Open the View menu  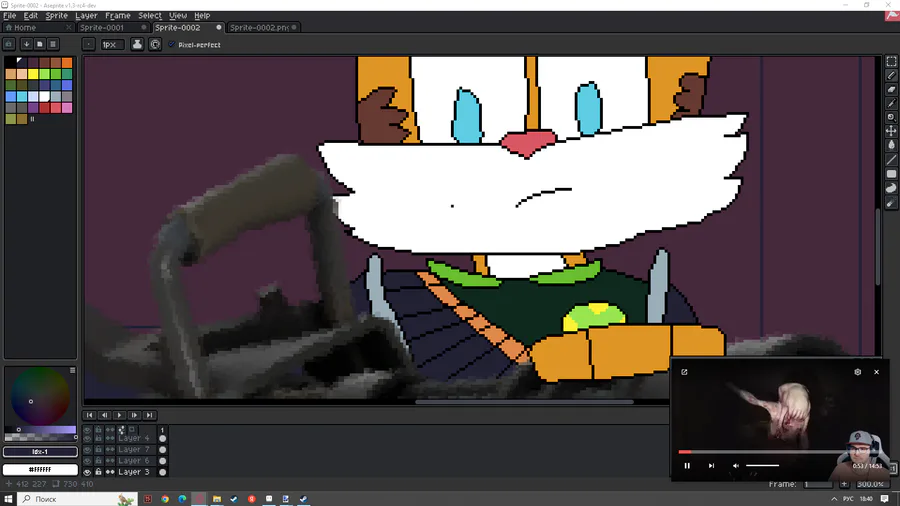pyautogui.click(x=178, y=15)
